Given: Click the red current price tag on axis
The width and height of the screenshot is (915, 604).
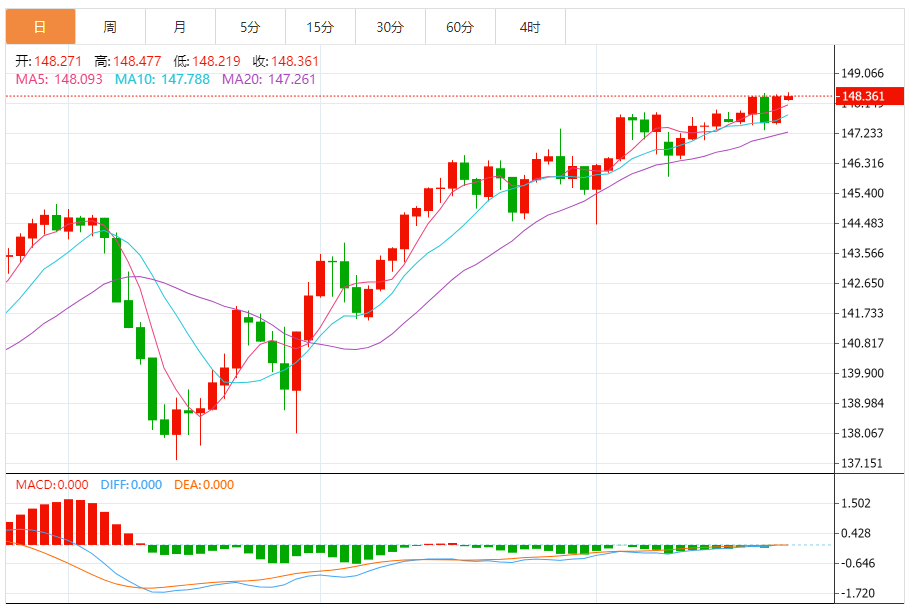Looking at the screenshot, I should [x=864, y=97].
